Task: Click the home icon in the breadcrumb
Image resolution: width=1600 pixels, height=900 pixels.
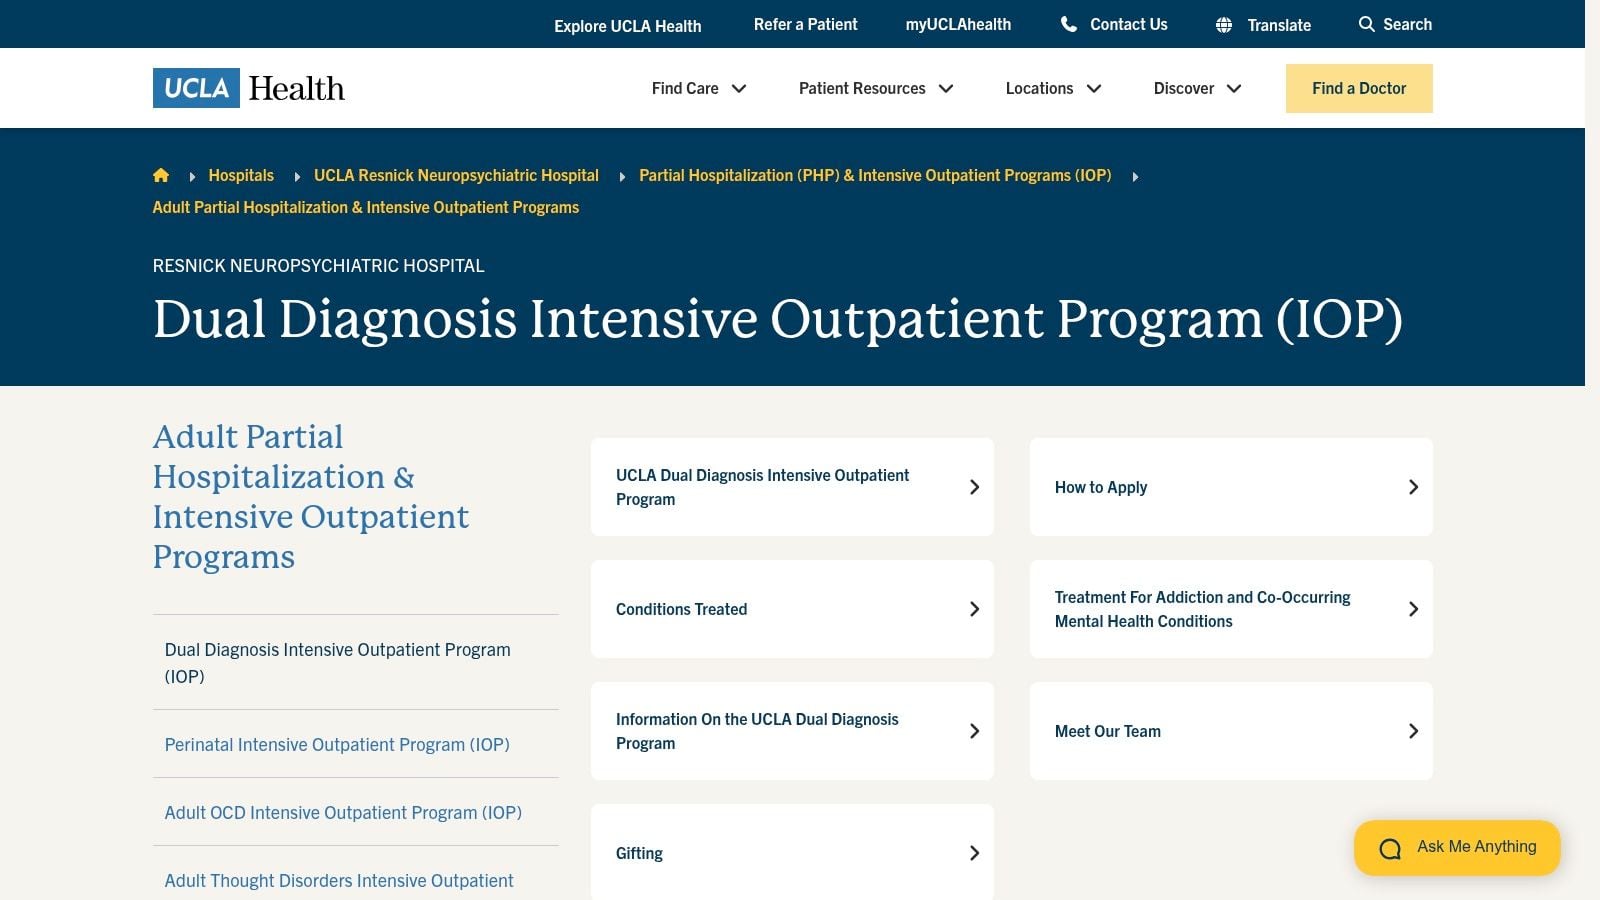Action: pyautogui.click(x=161, y=176)
